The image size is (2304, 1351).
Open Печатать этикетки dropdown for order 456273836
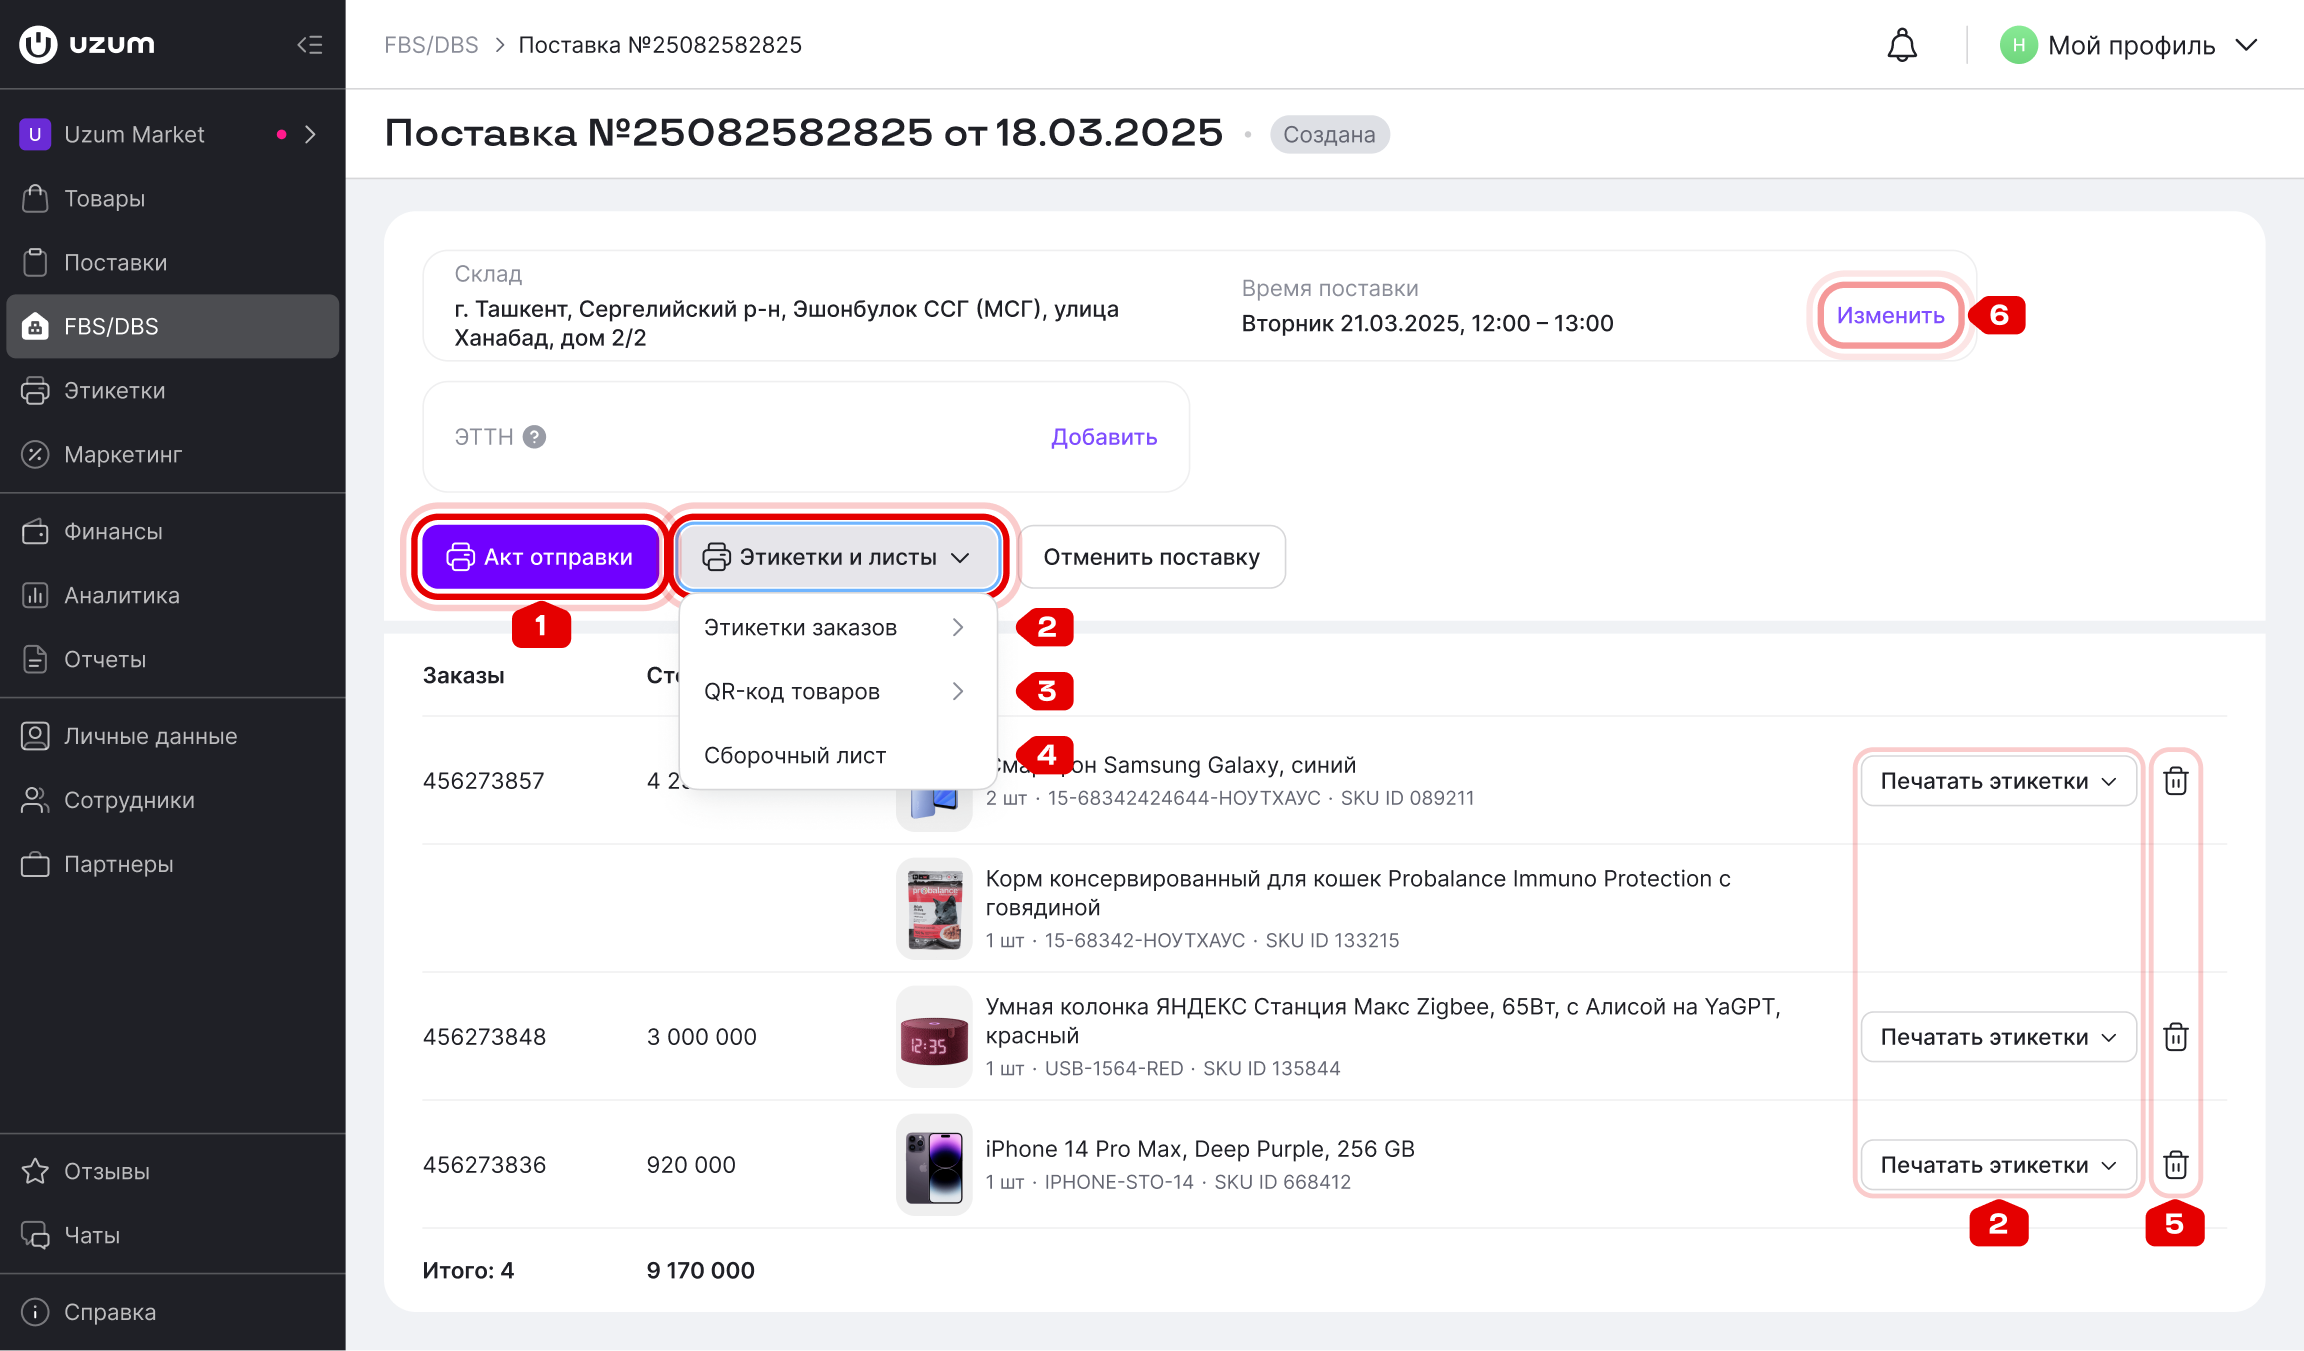click(1998, 1165)
